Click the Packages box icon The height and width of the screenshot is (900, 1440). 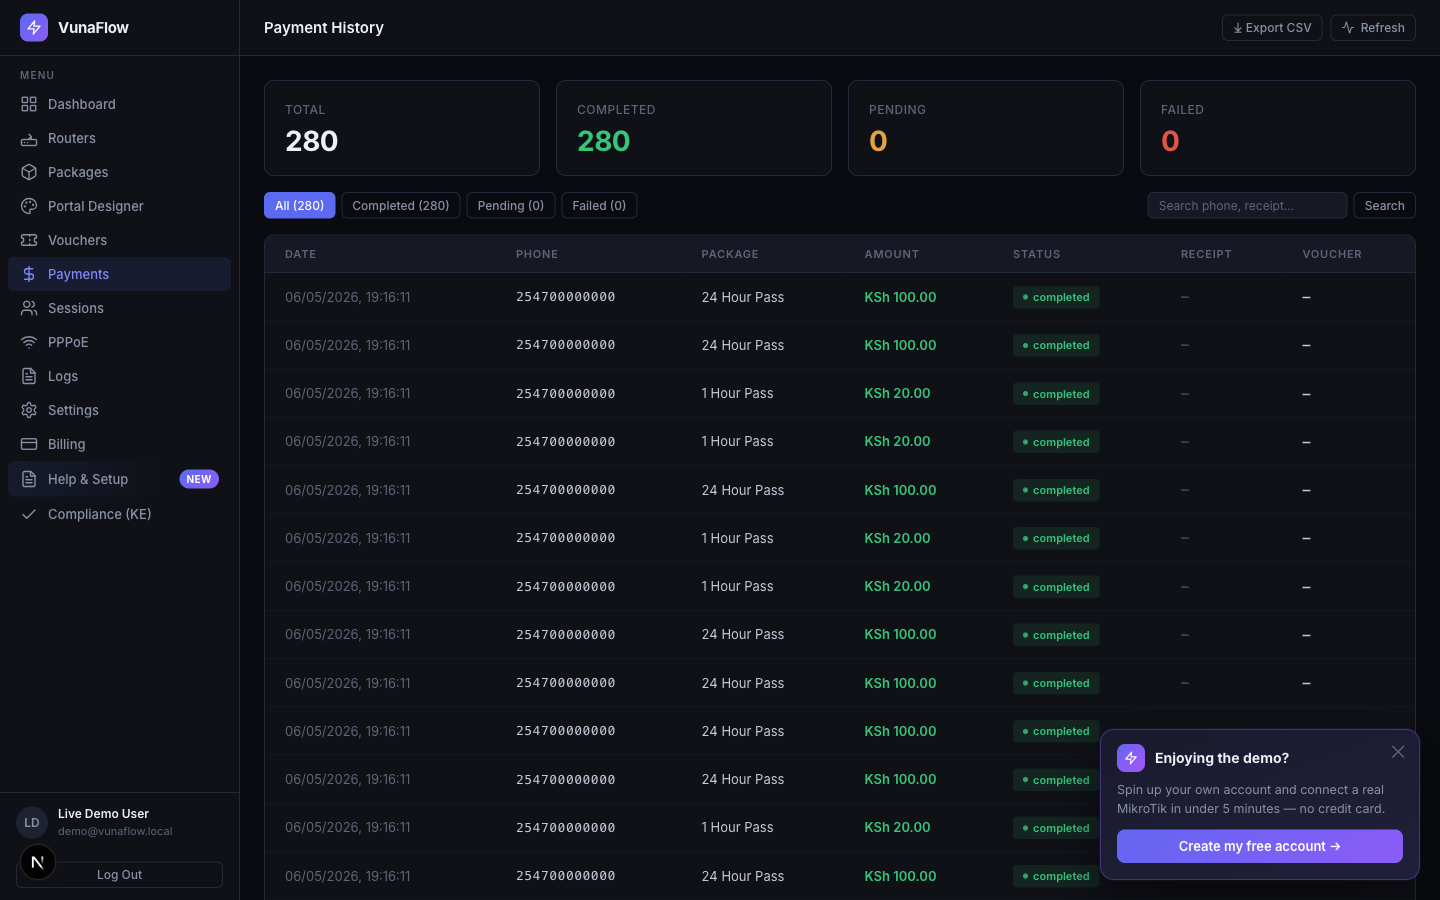(x=29, y=172)
